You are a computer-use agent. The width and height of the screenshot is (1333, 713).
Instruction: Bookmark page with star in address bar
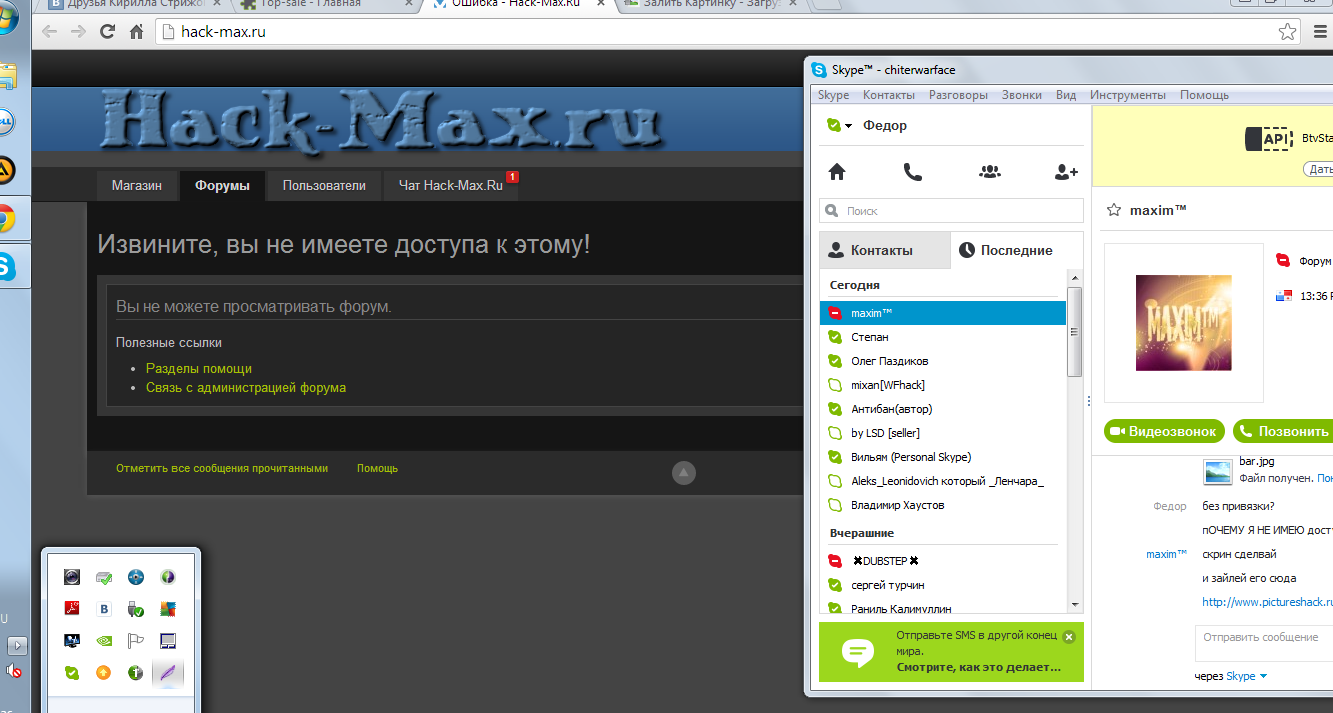[1288, 32]
